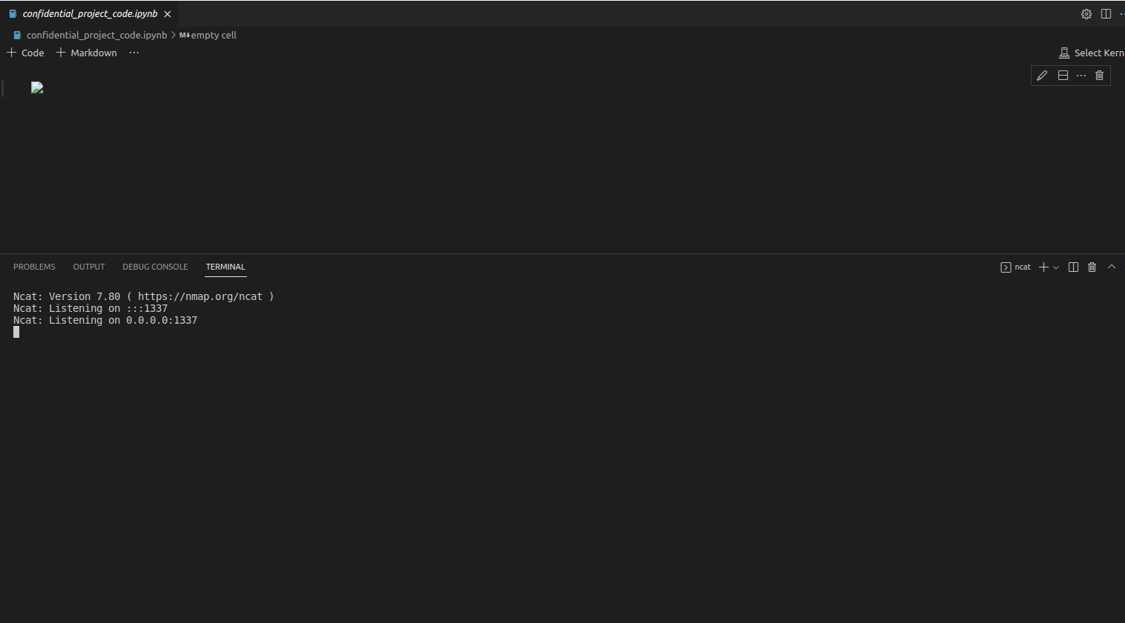The width and height of the screenshot is (1125, 623).
Task: Open notebook settings with the gear icon
Action: click(1086, 13)
